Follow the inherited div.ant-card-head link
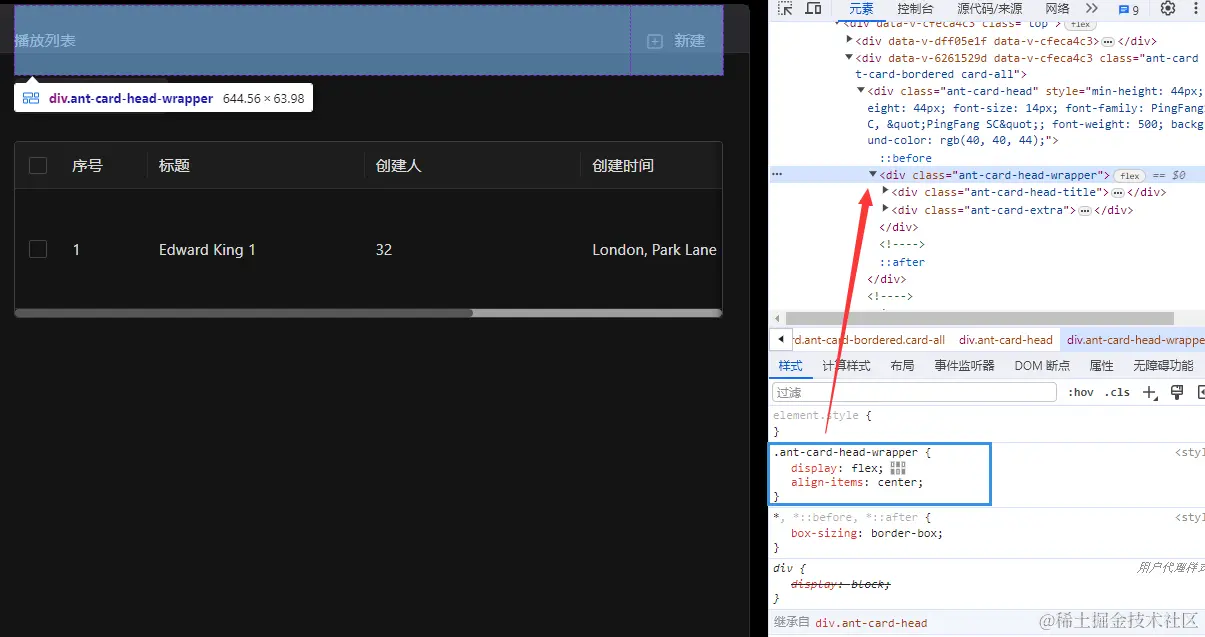This screenshot has width=1205, height=637. (x=871, y=623)
